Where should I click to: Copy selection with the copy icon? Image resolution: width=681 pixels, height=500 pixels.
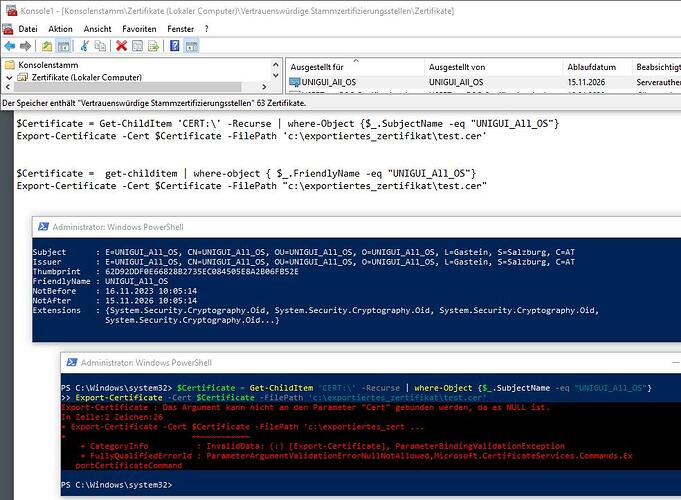pos(100,46)
